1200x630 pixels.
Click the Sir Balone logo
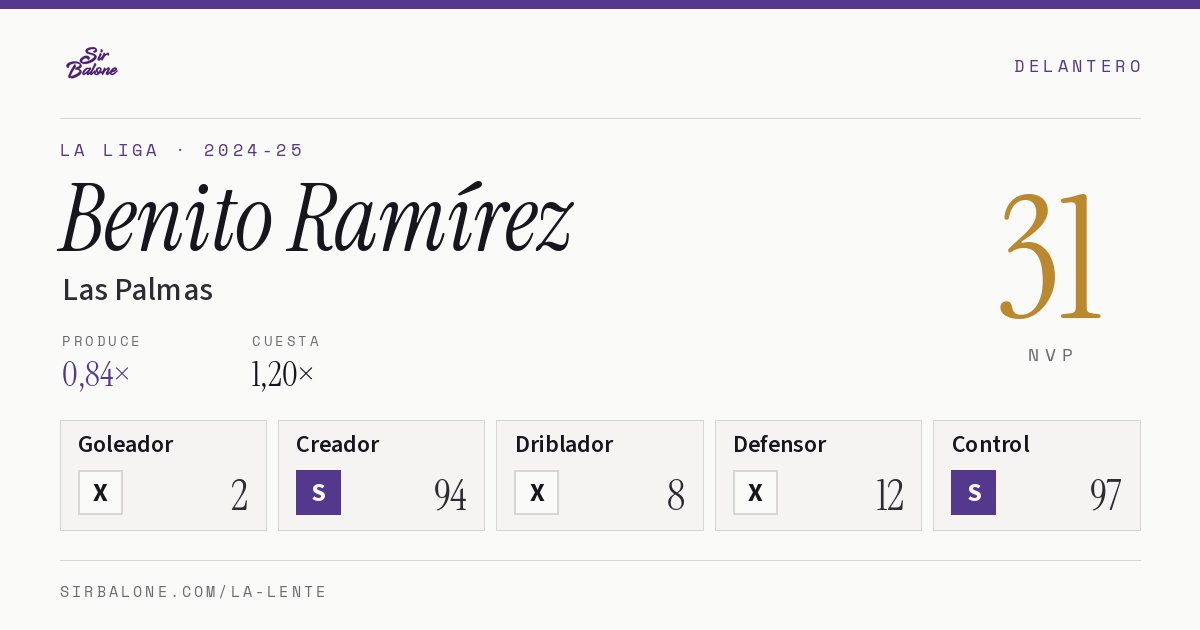coord(92,63)
